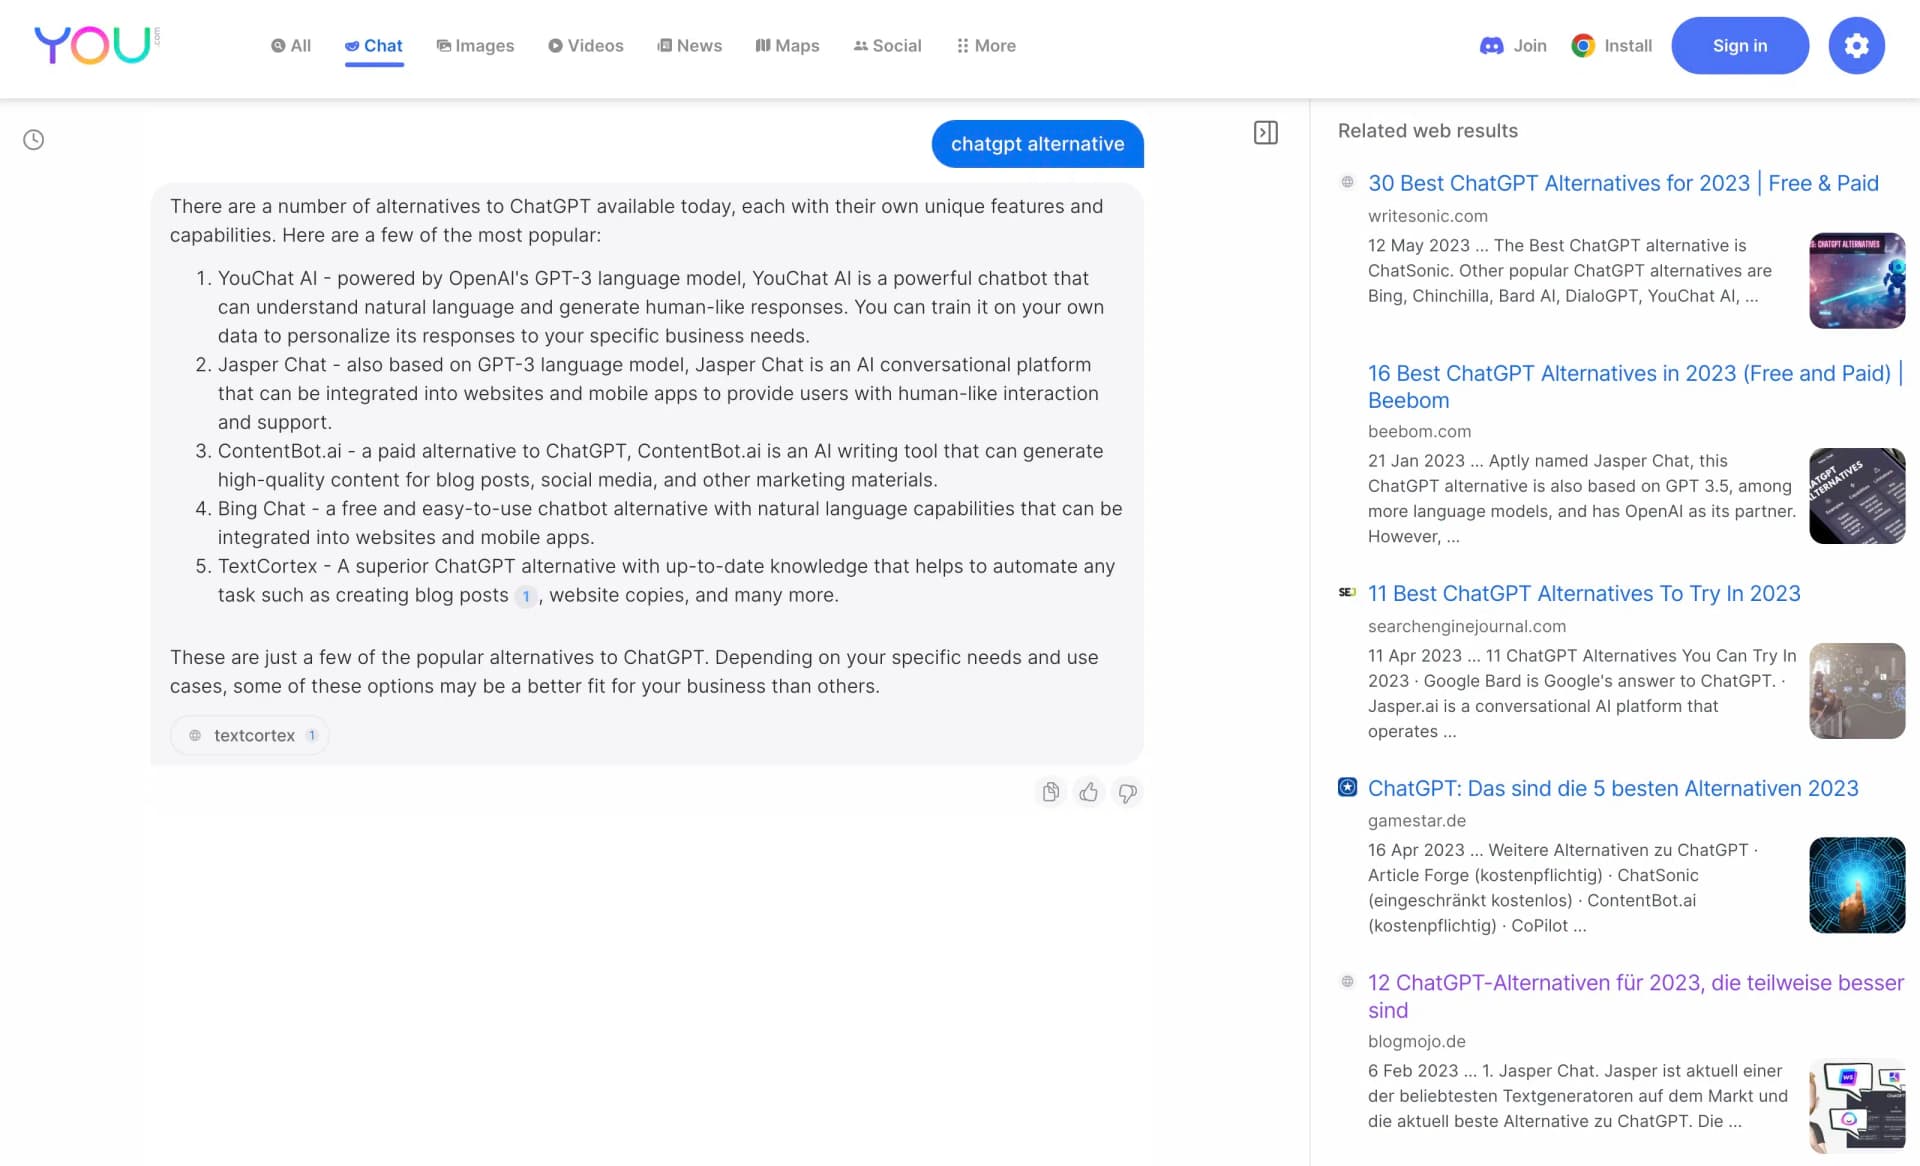Open the chat history clock icon
1920x1166 pixels.
tap(33, 139)
